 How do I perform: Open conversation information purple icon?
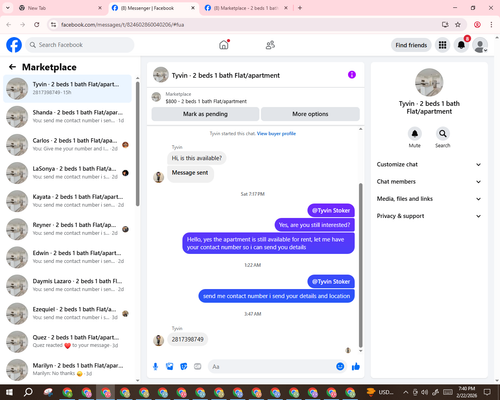coord(352,75)
